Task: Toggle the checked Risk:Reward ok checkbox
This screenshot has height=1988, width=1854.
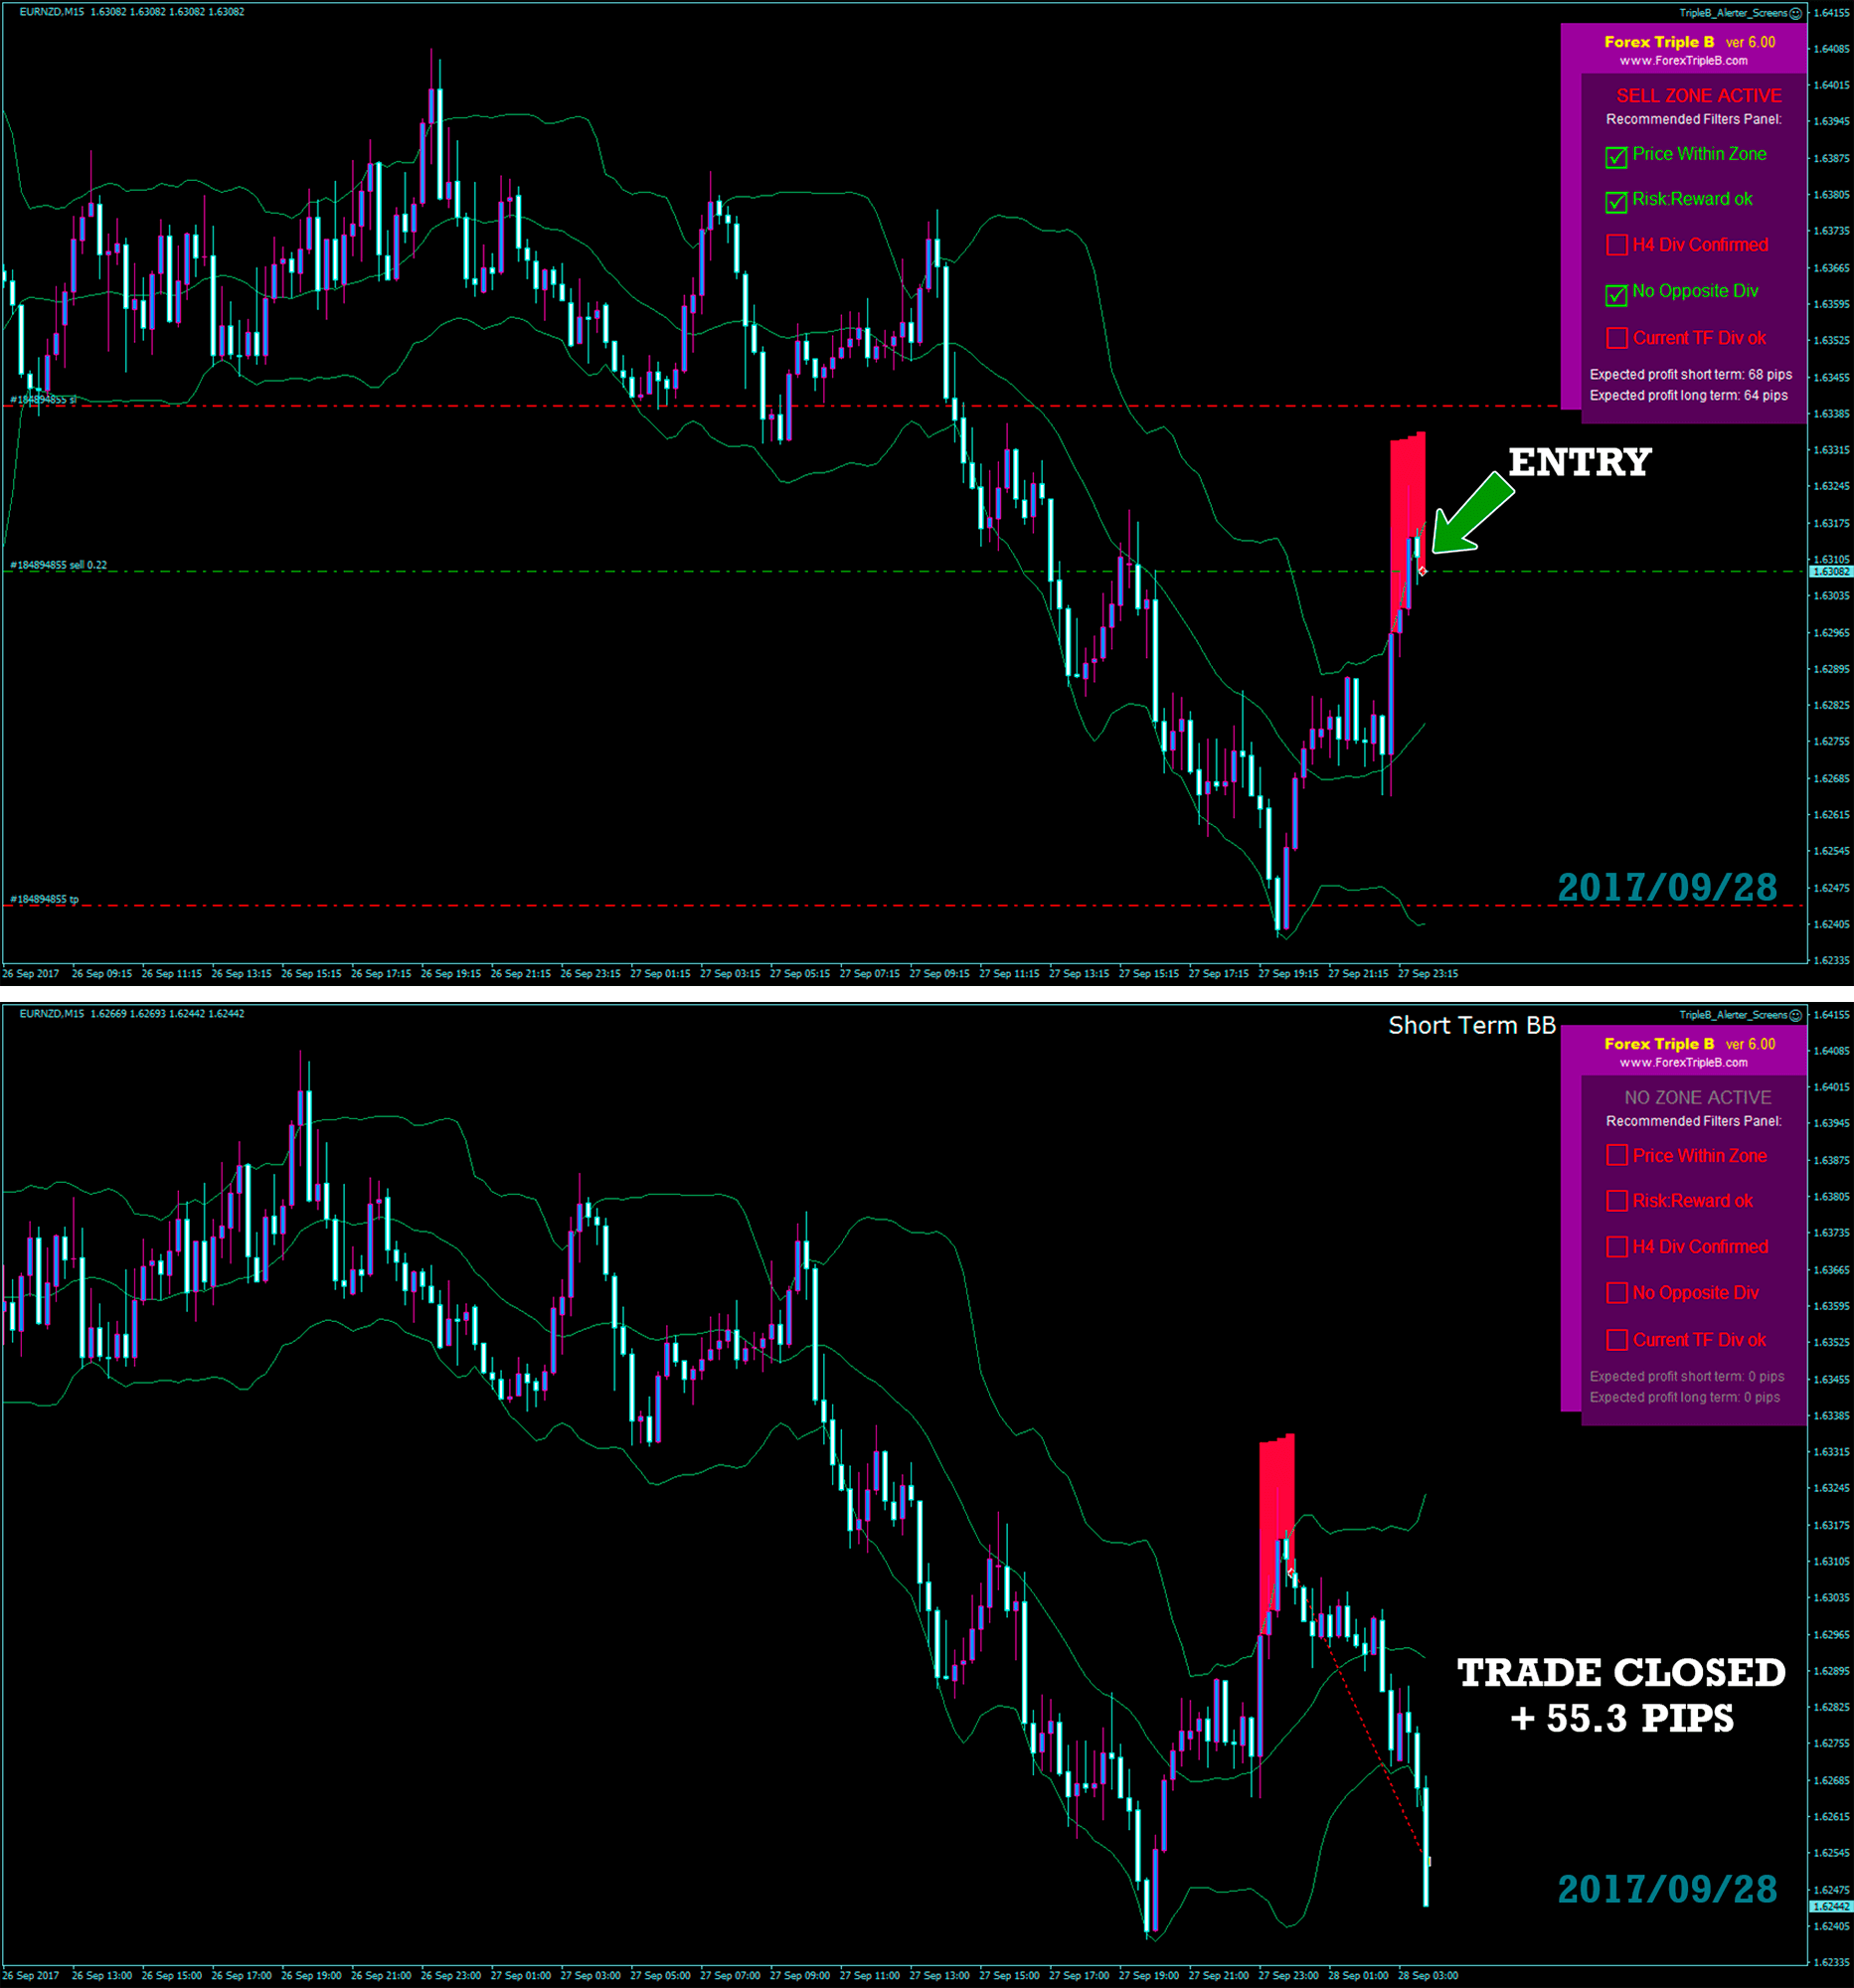Action: click(1616, 202)
